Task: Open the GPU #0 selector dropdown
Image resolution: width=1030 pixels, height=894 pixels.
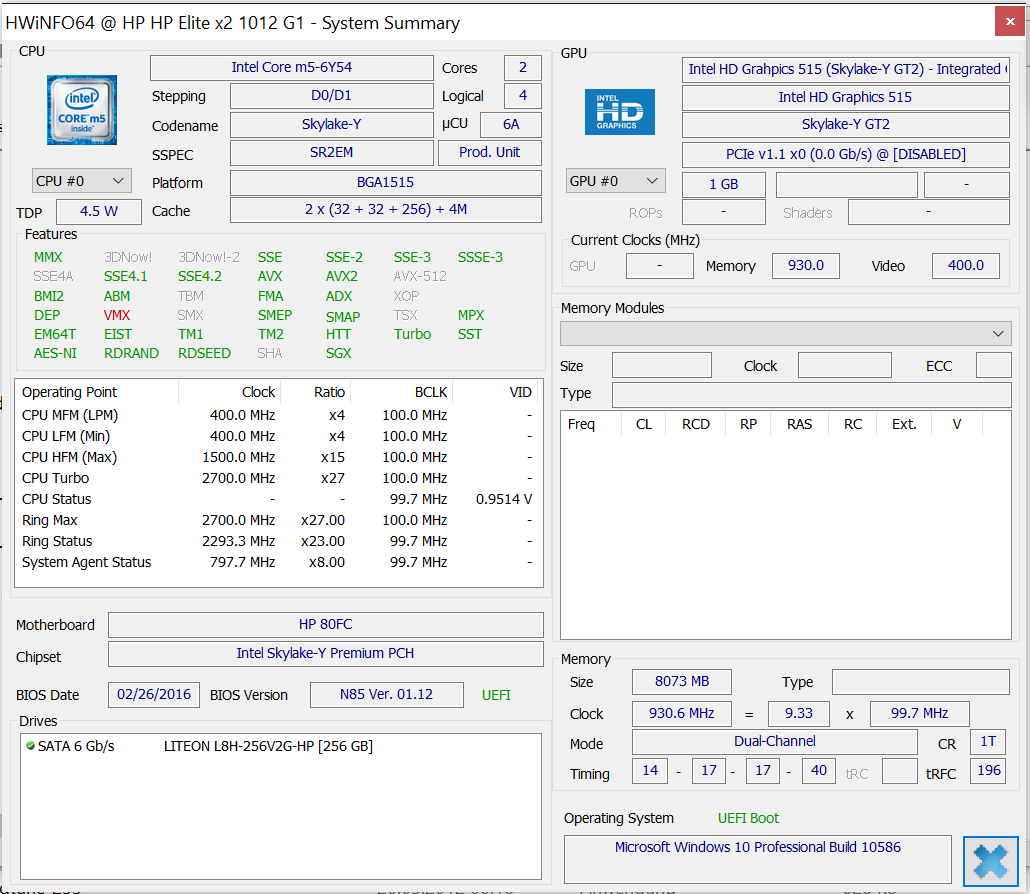Action: pos(615,181)
